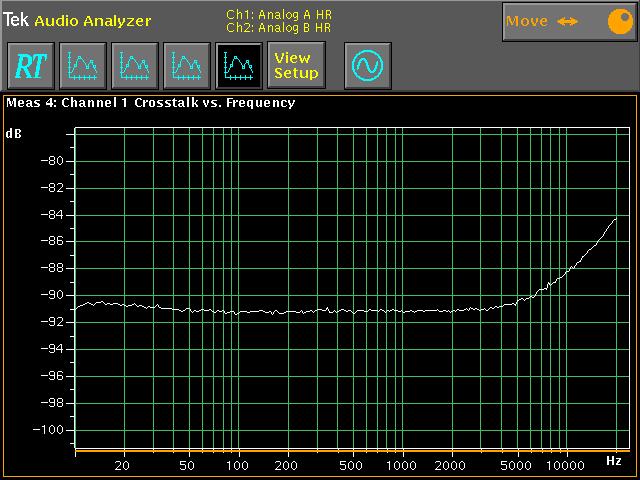This screenshot has height=480, width=640.
Task: Click the Tek Audio Analyzer title
Action: 77,20
